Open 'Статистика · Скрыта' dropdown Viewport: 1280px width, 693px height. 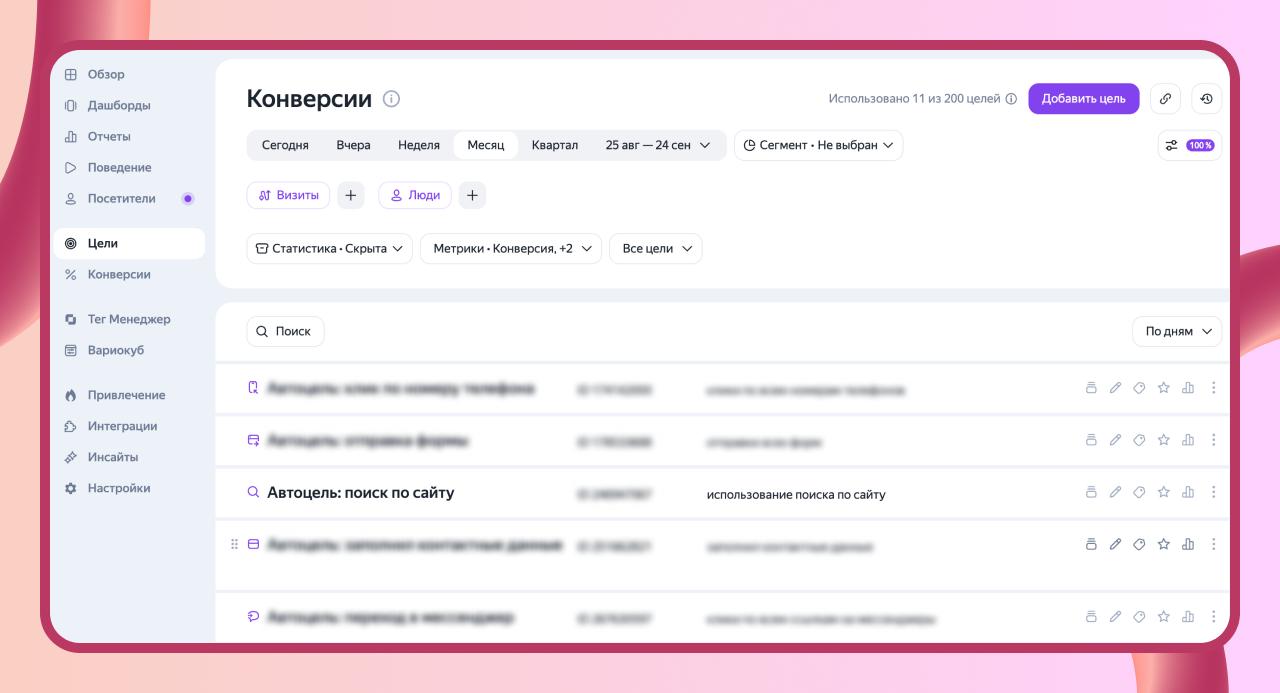point(330,249)
